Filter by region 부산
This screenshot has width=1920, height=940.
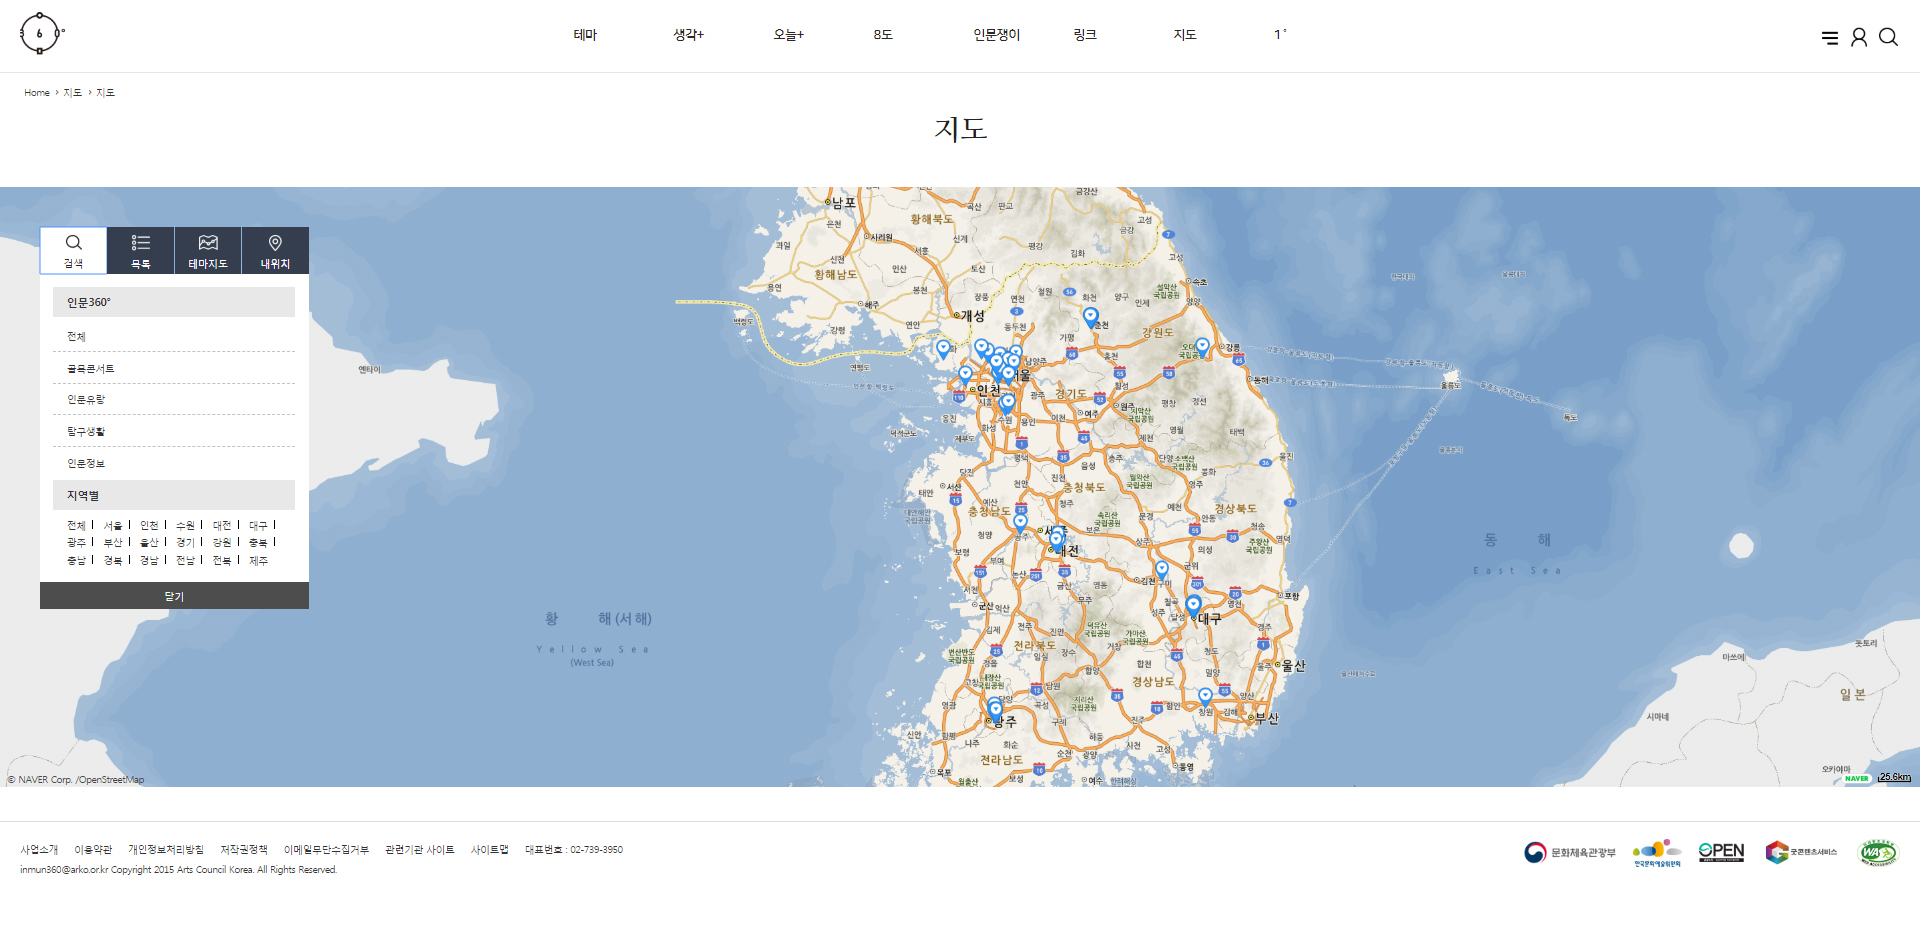pos(113,542)
